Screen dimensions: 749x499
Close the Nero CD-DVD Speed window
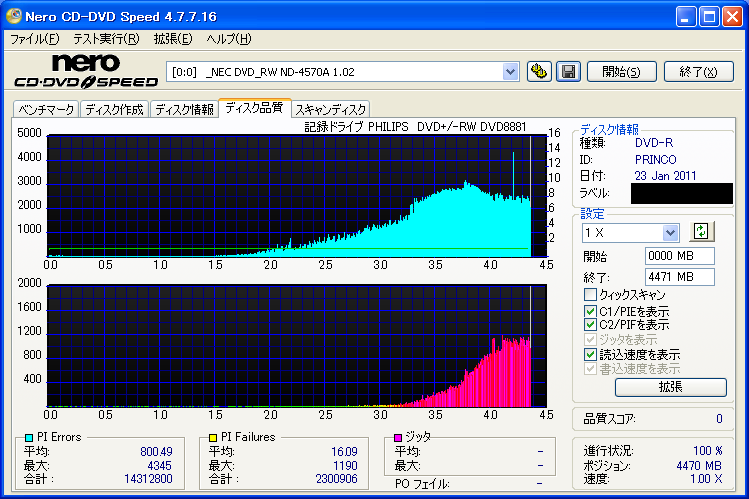732,17
